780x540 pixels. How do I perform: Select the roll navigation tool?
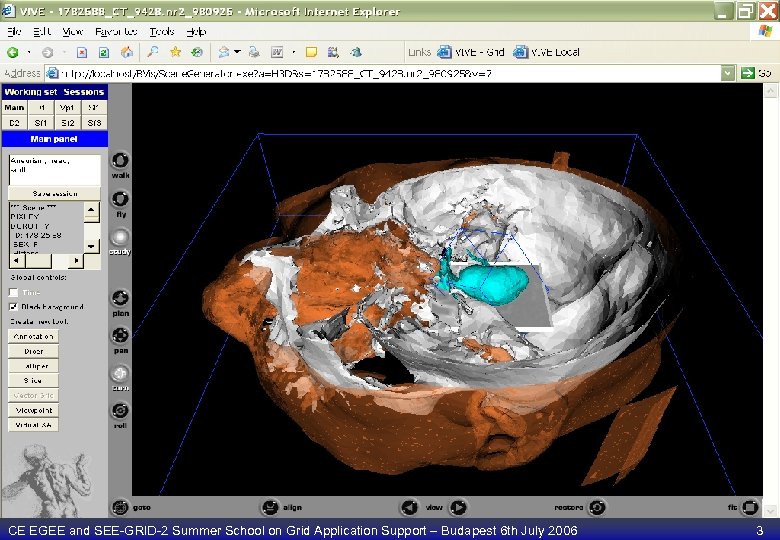pyautogui.click(x=120, y=411)
